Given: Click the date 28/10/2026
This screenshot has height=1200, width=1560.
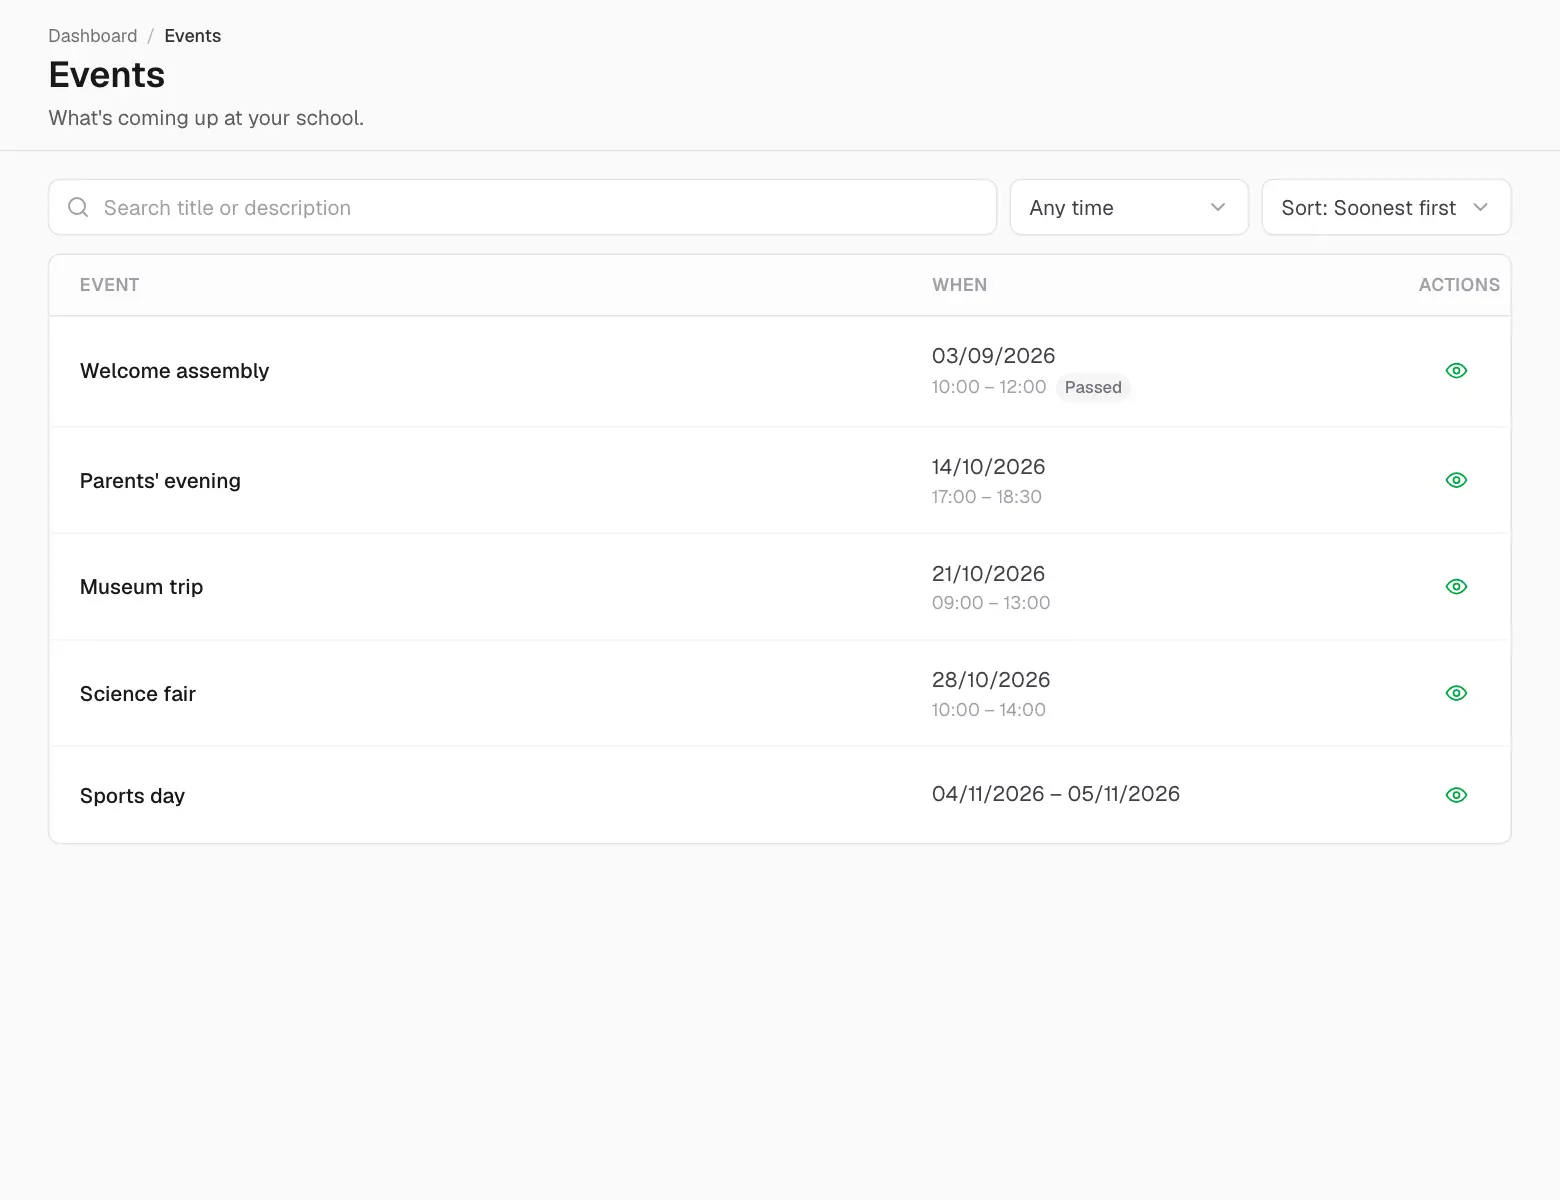Looking at the screenshot, I should 991,680.
